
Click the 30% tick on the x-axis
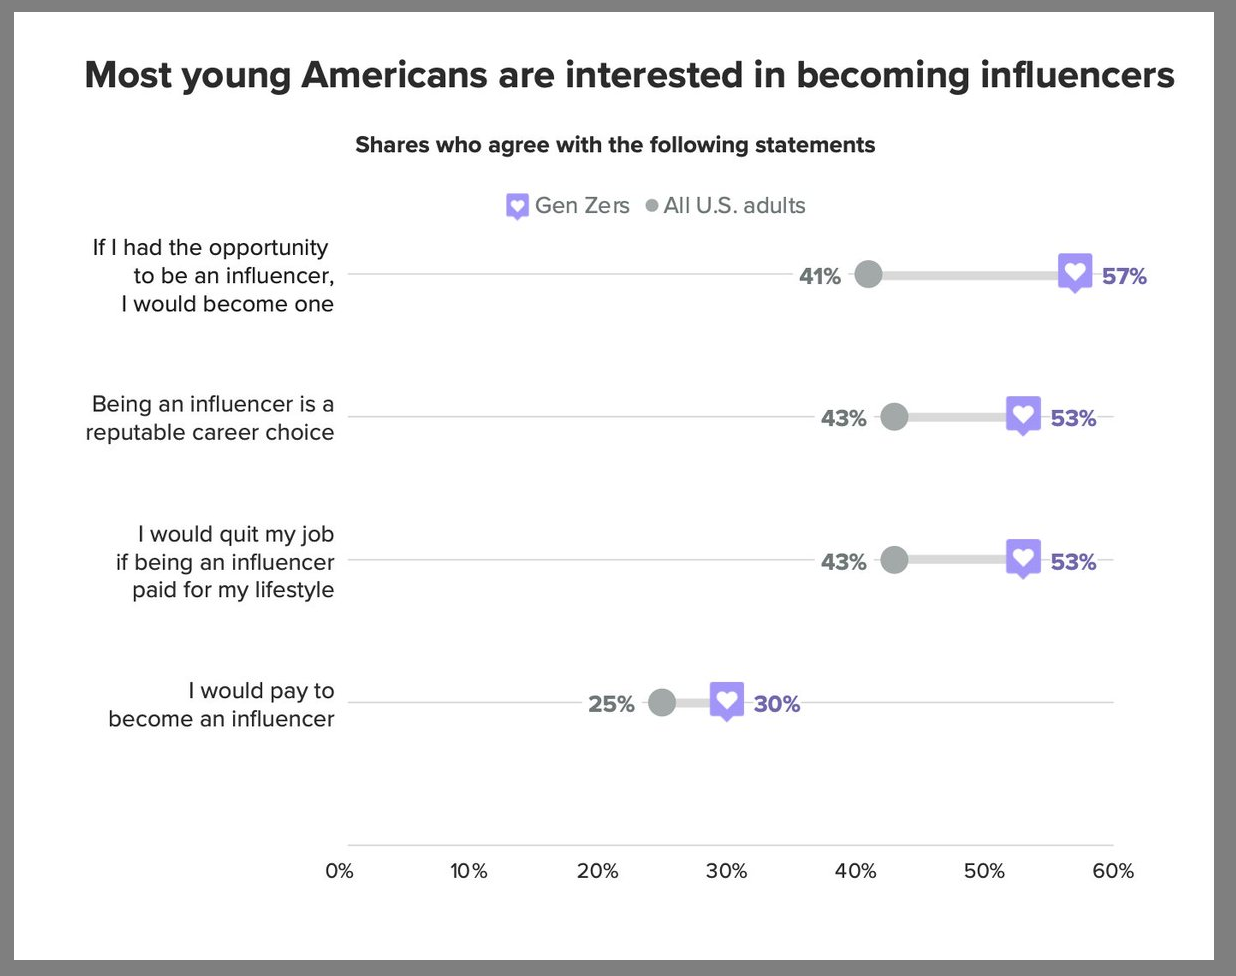(x=726, y=871)
